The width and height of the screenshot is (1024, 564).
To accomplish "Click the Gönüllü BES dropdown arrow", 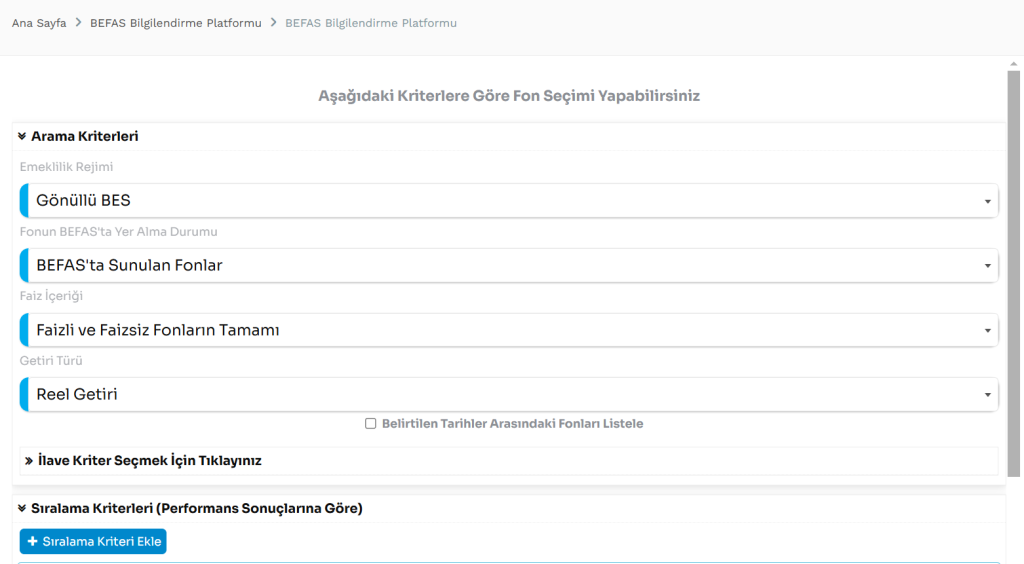I will (x=987, y=201).
